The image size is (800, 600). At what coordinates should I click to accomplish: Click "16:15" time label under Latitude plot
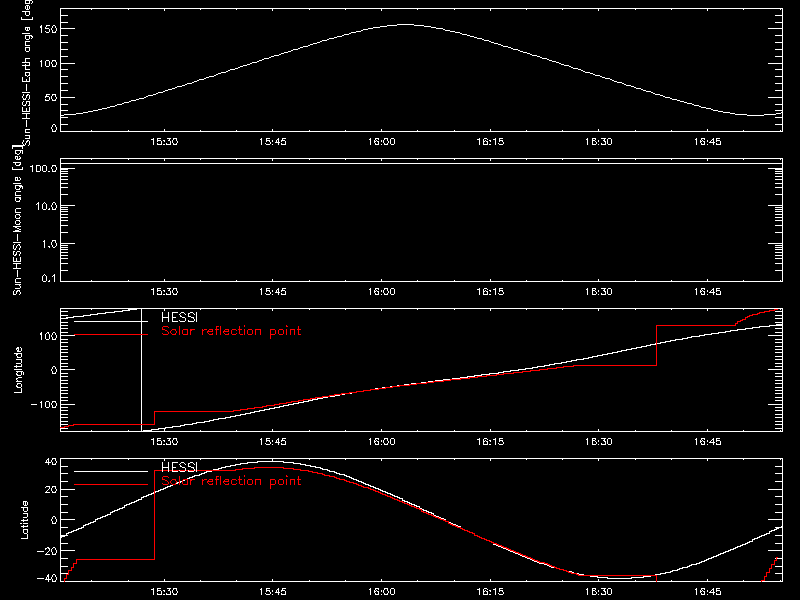point(490,592)
